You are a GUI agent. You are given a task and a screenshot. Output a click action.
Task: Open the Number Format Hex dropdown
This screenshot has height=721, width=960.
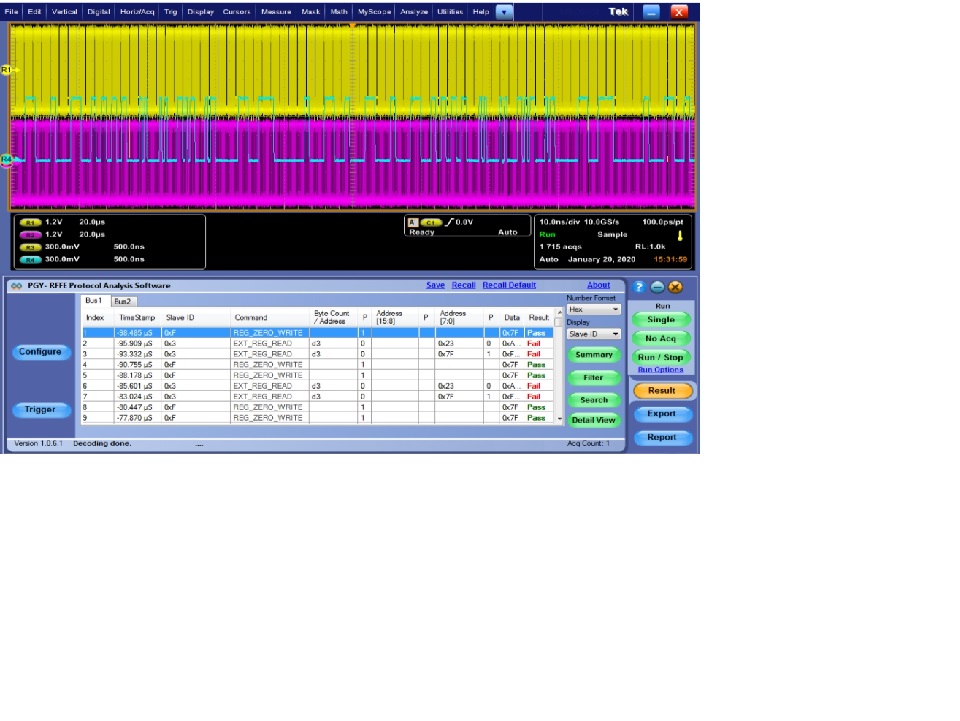[x=593, y=310]
